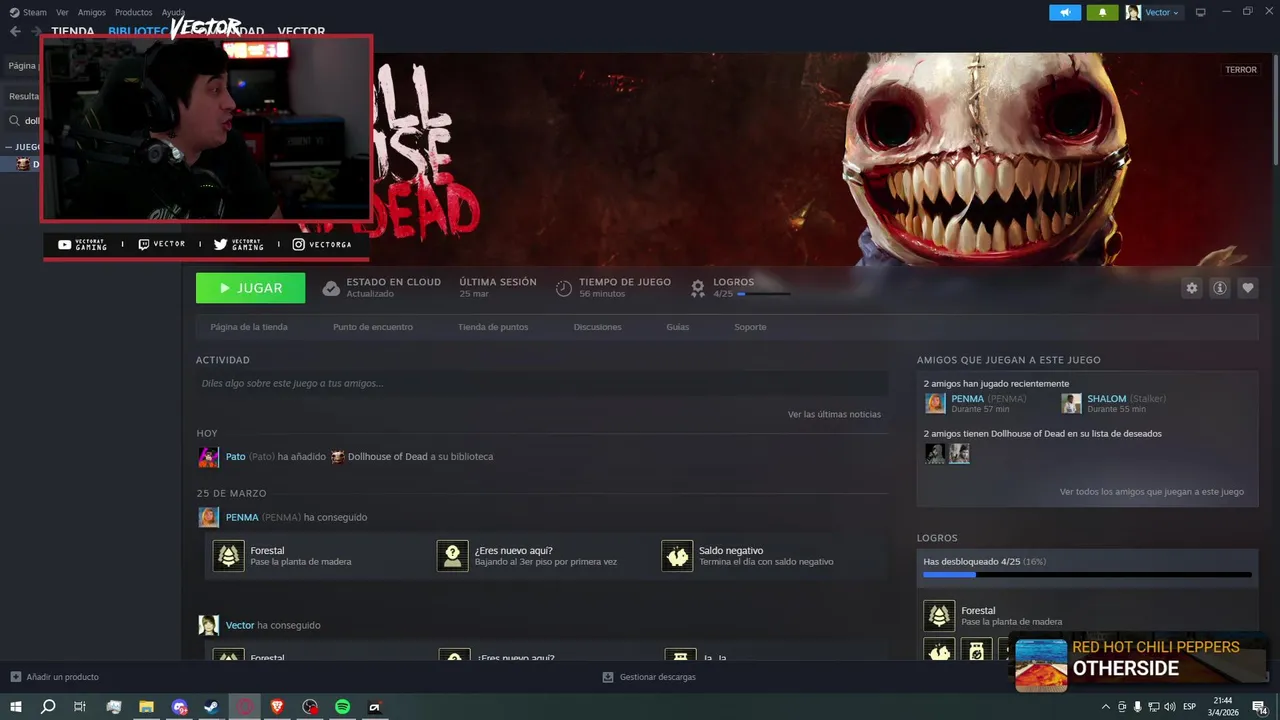
Task: Open the green notifications bell
Action: point(1102,12)
